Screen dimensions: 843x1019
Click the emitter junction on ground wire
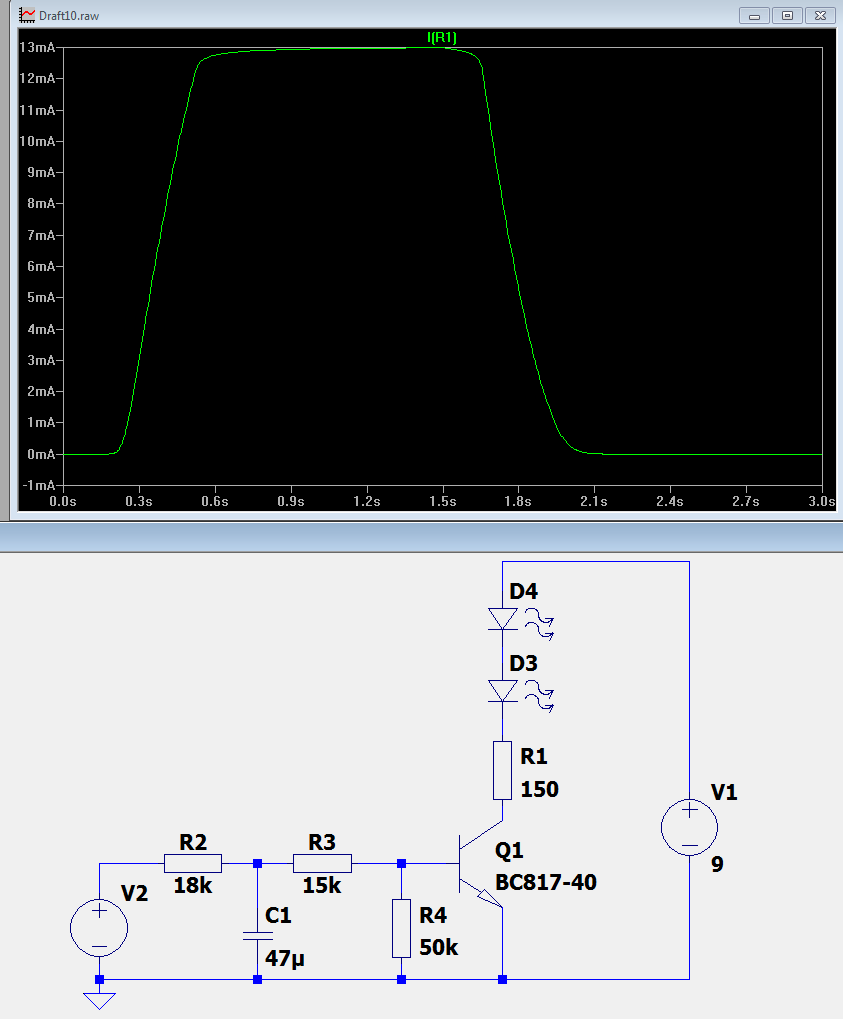point(502,979)
